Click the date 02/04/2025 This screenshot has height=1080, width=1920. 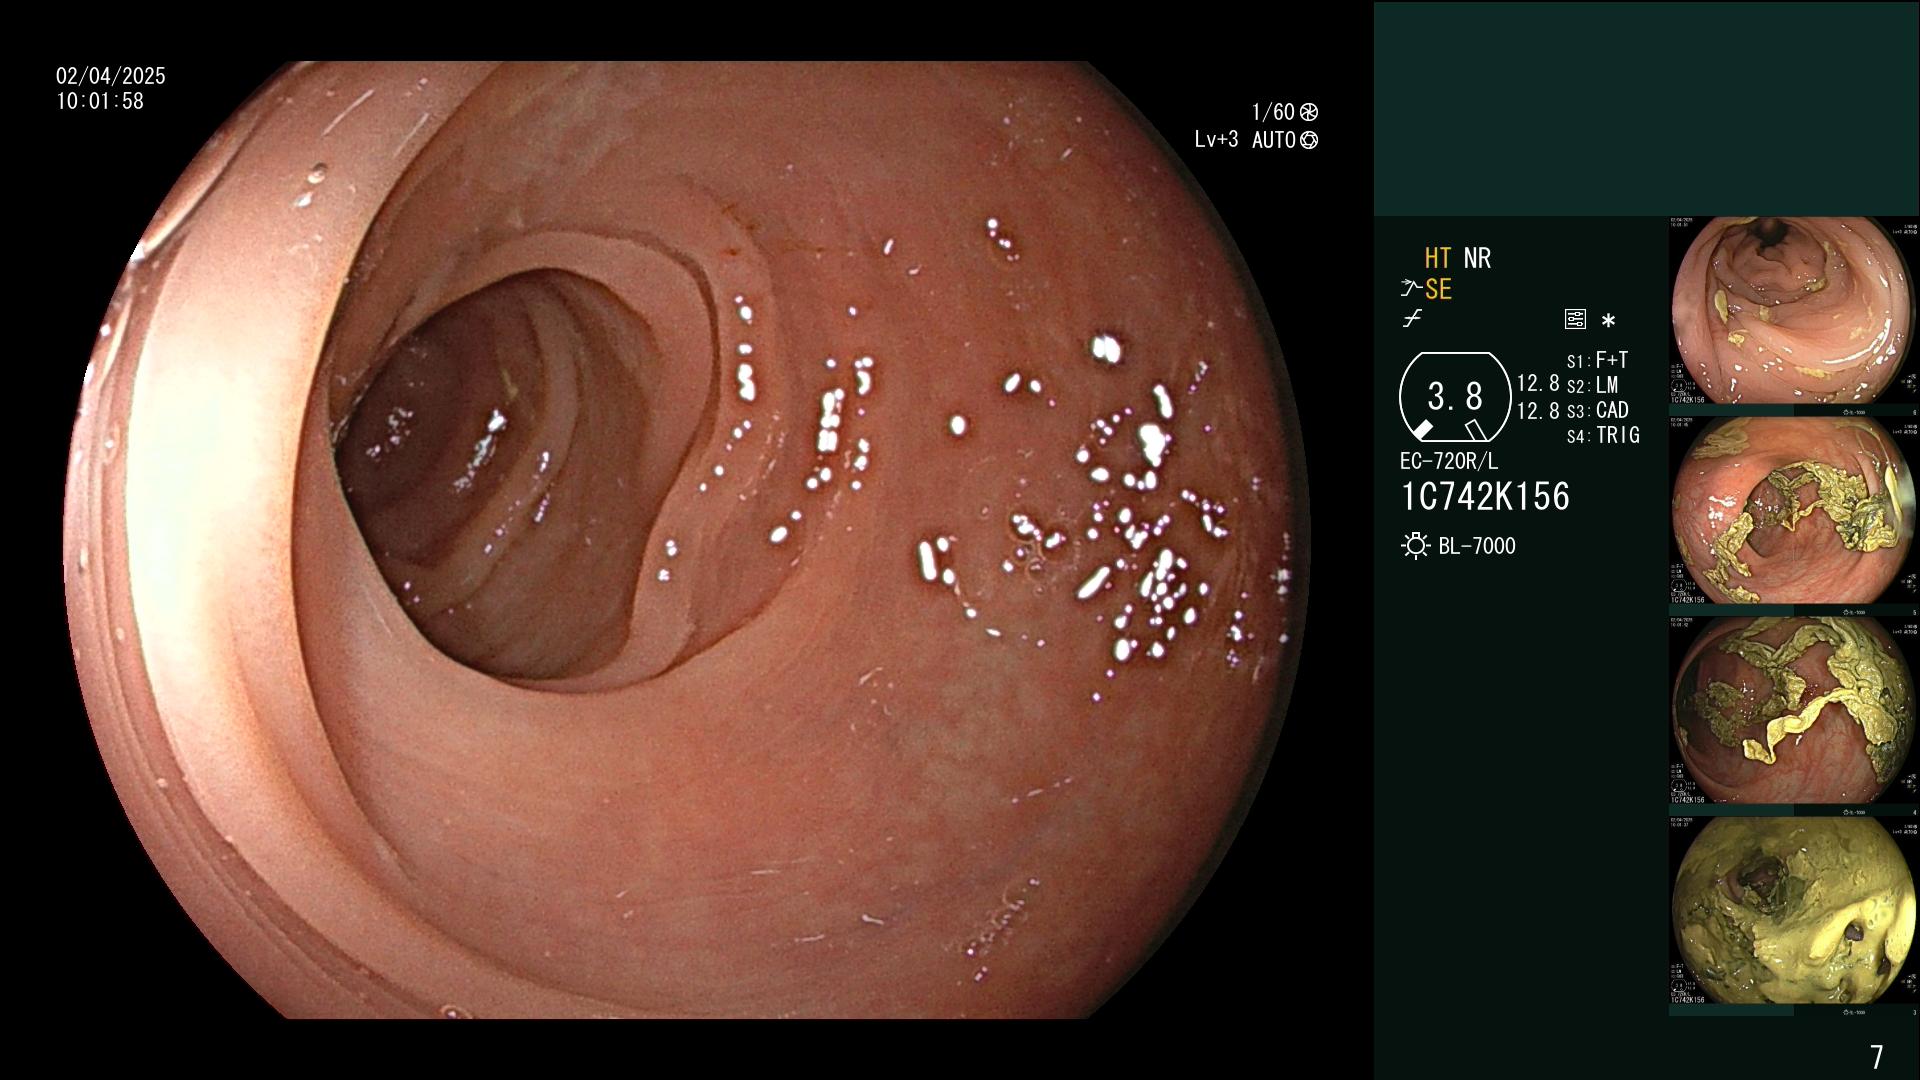pos(111,76)
